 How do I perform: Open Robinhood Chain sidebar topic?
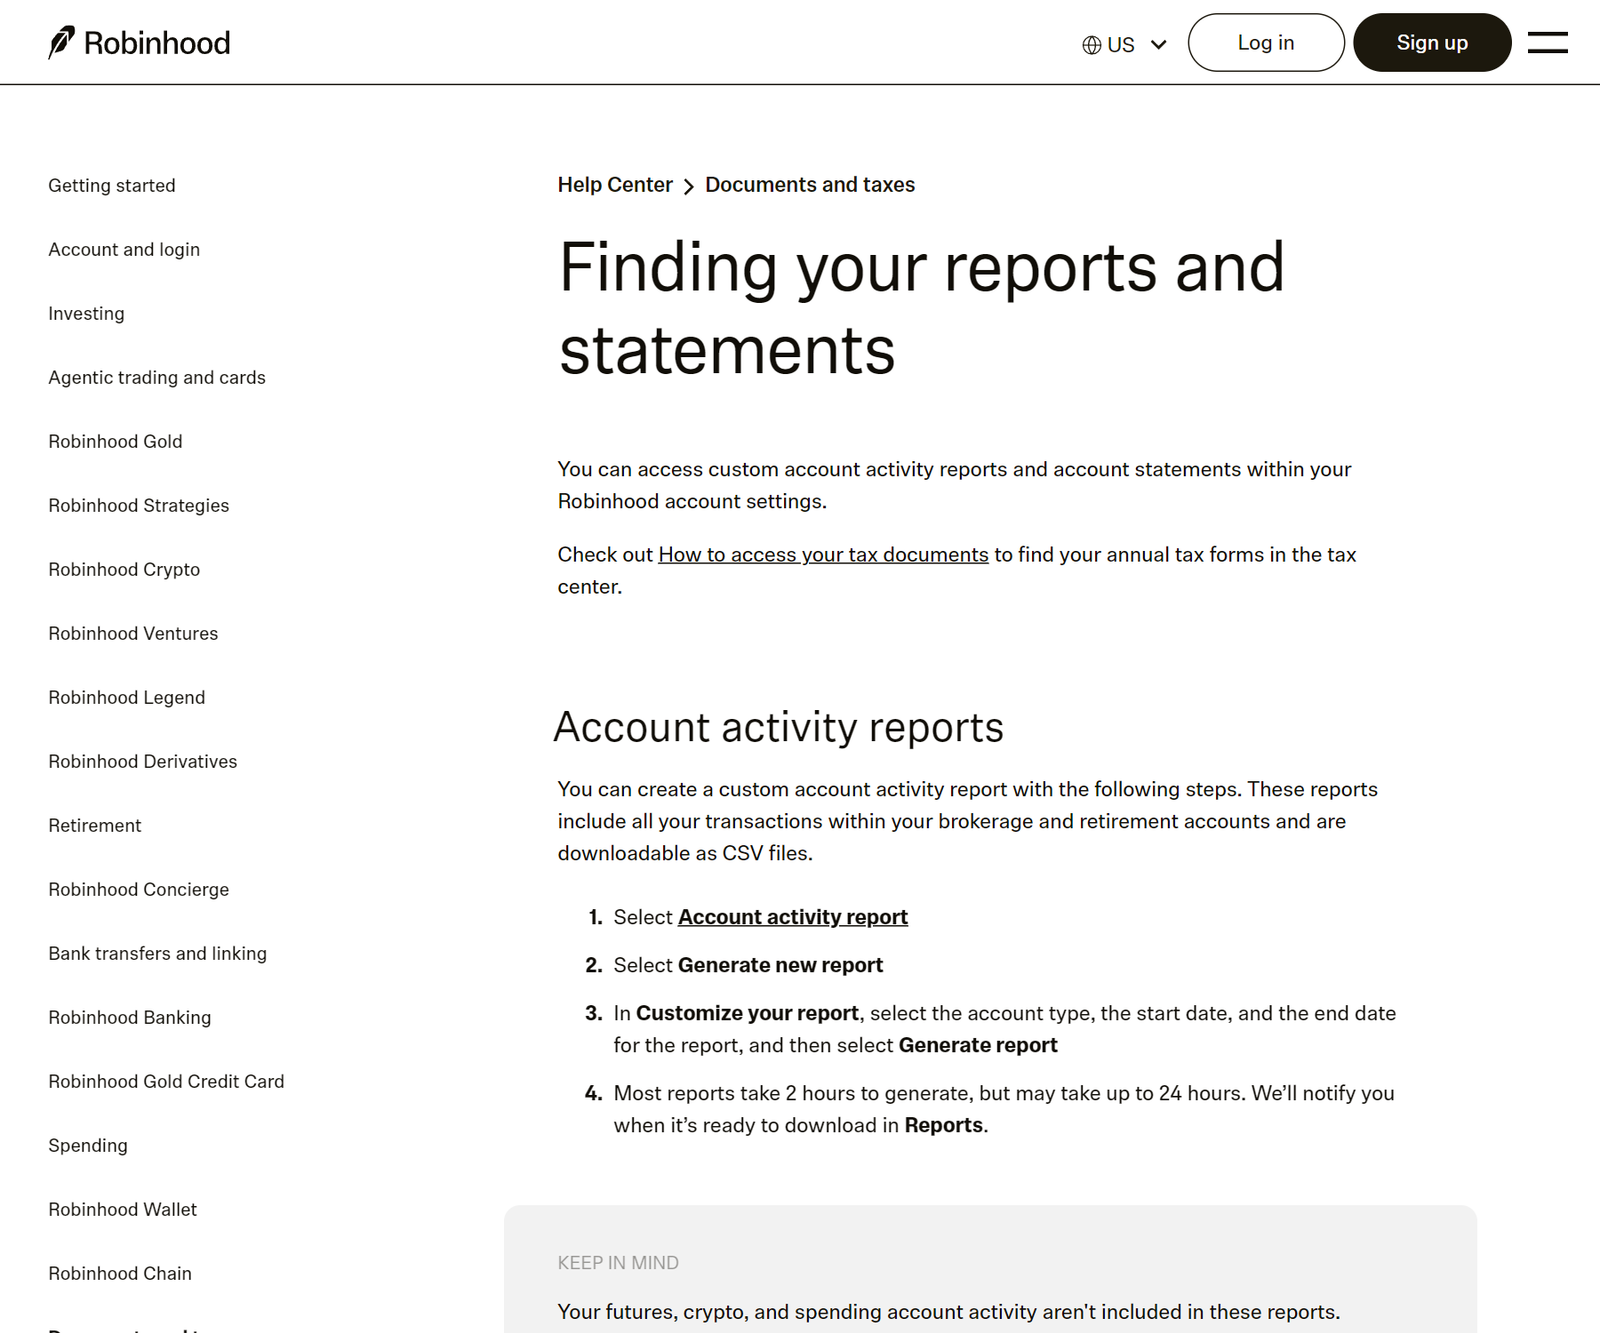(120, 1274)
